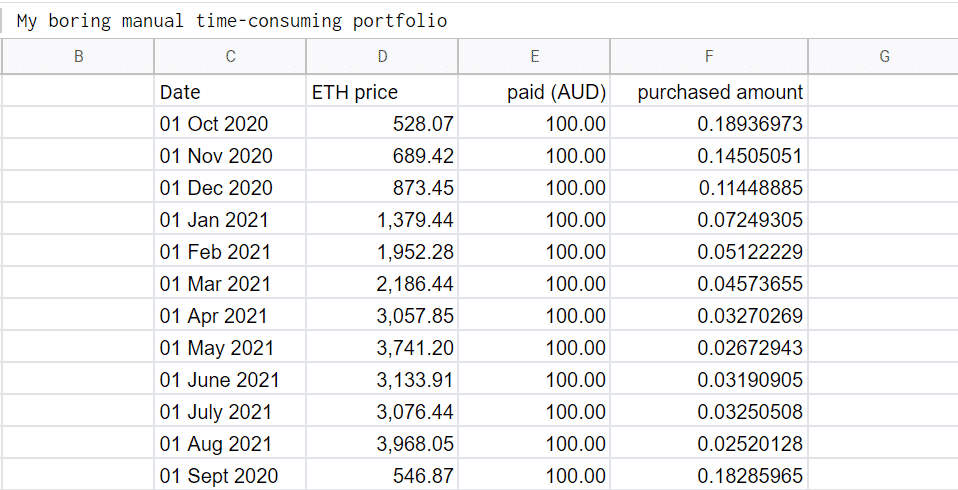Select column F header
The width and height of the screenshot is (958, 490).
coord(709,57)
